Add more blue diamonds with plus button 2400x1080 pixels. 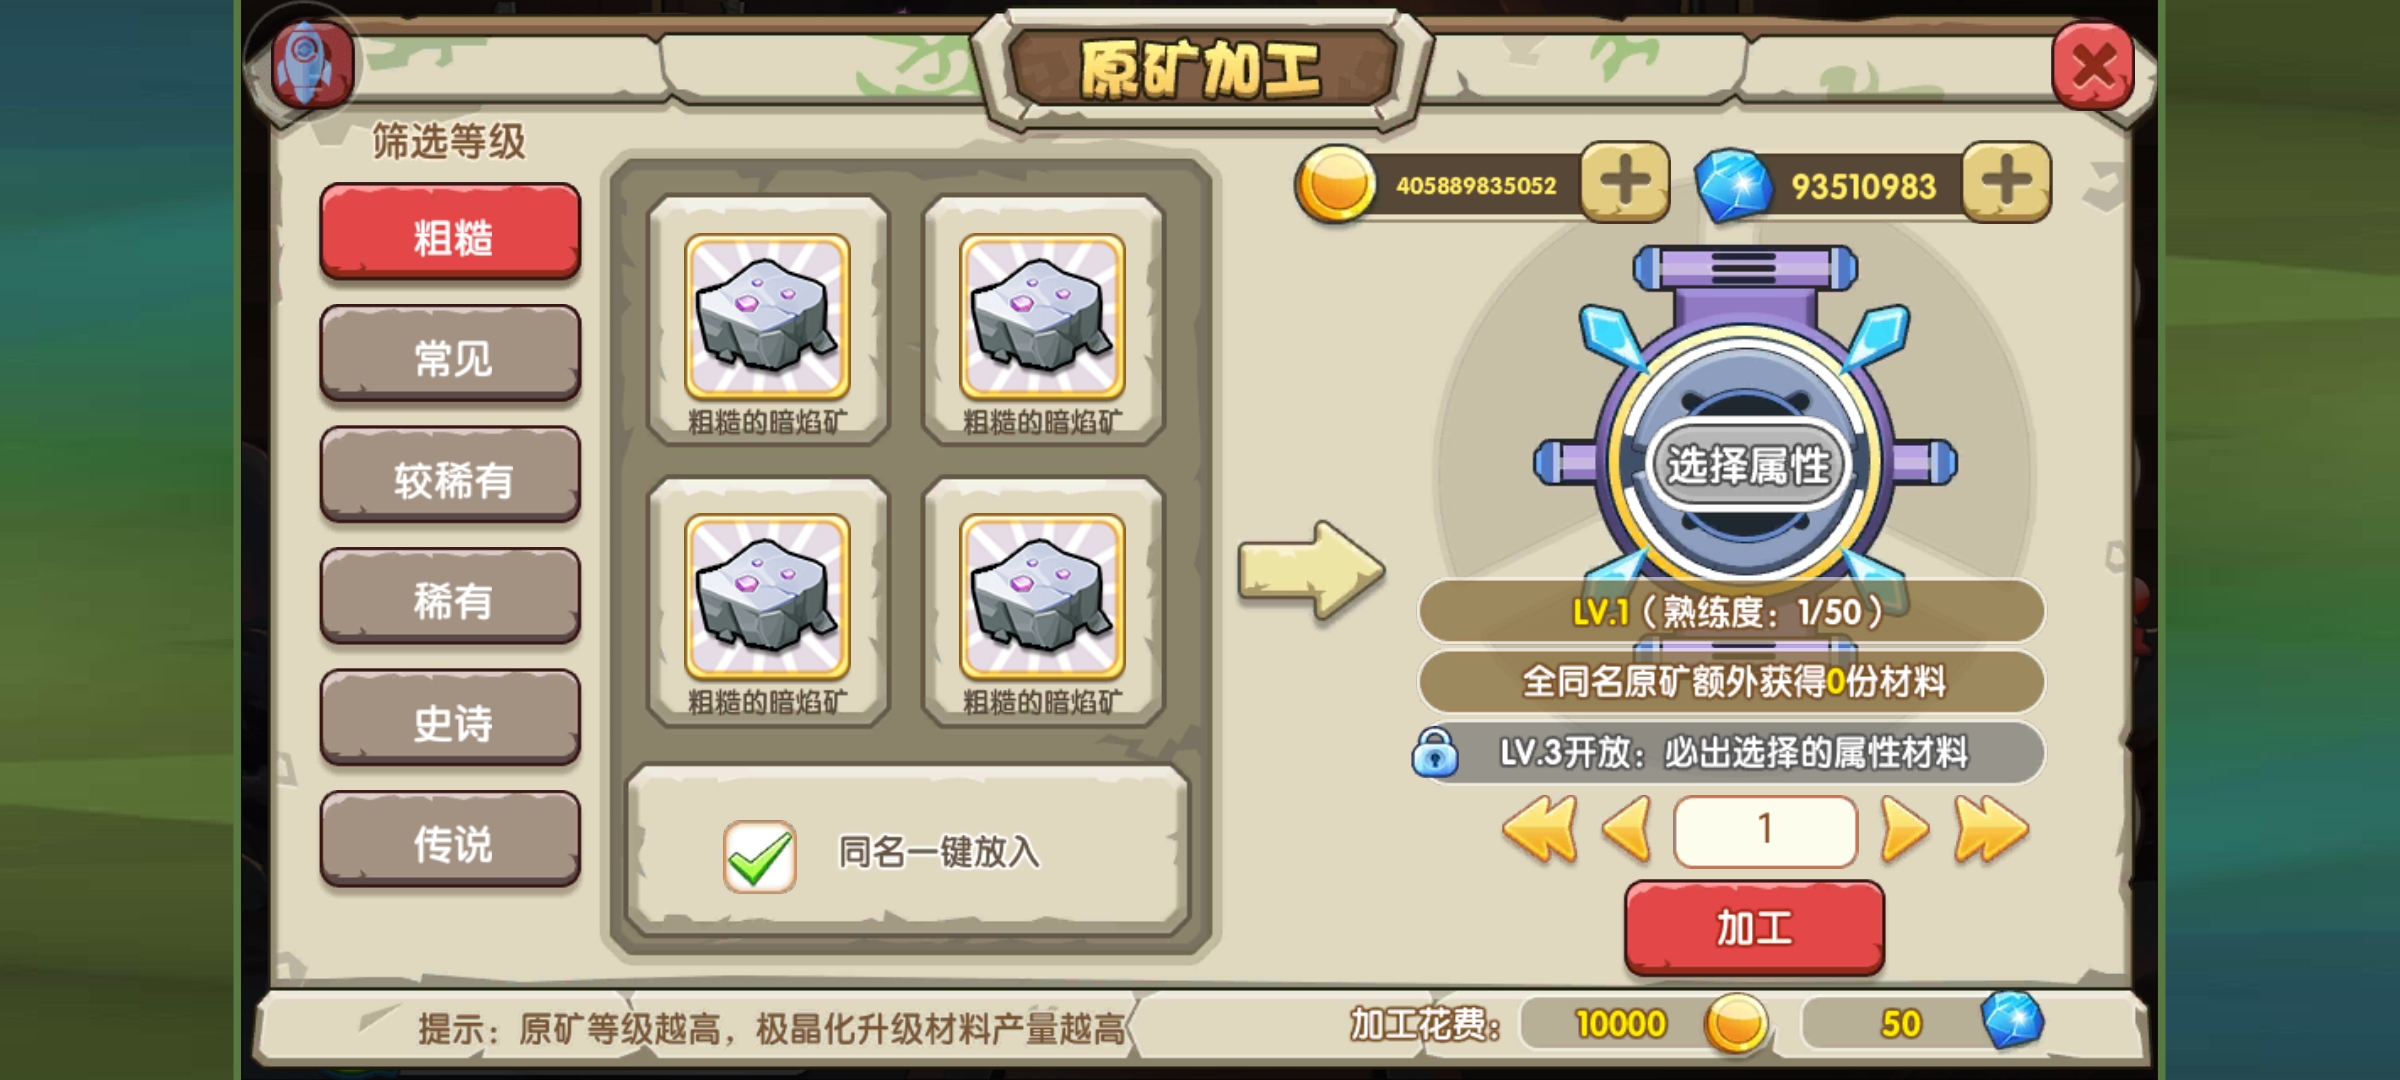click(x=2006, y=182)
